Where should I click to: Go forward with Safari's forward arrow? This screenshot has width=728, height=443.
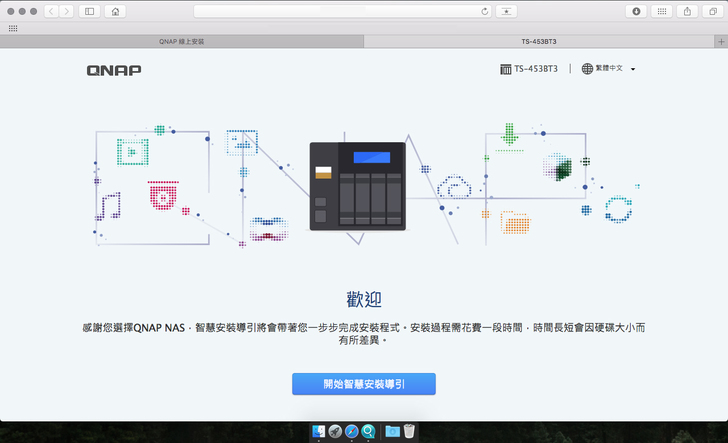tap(66, 11)
